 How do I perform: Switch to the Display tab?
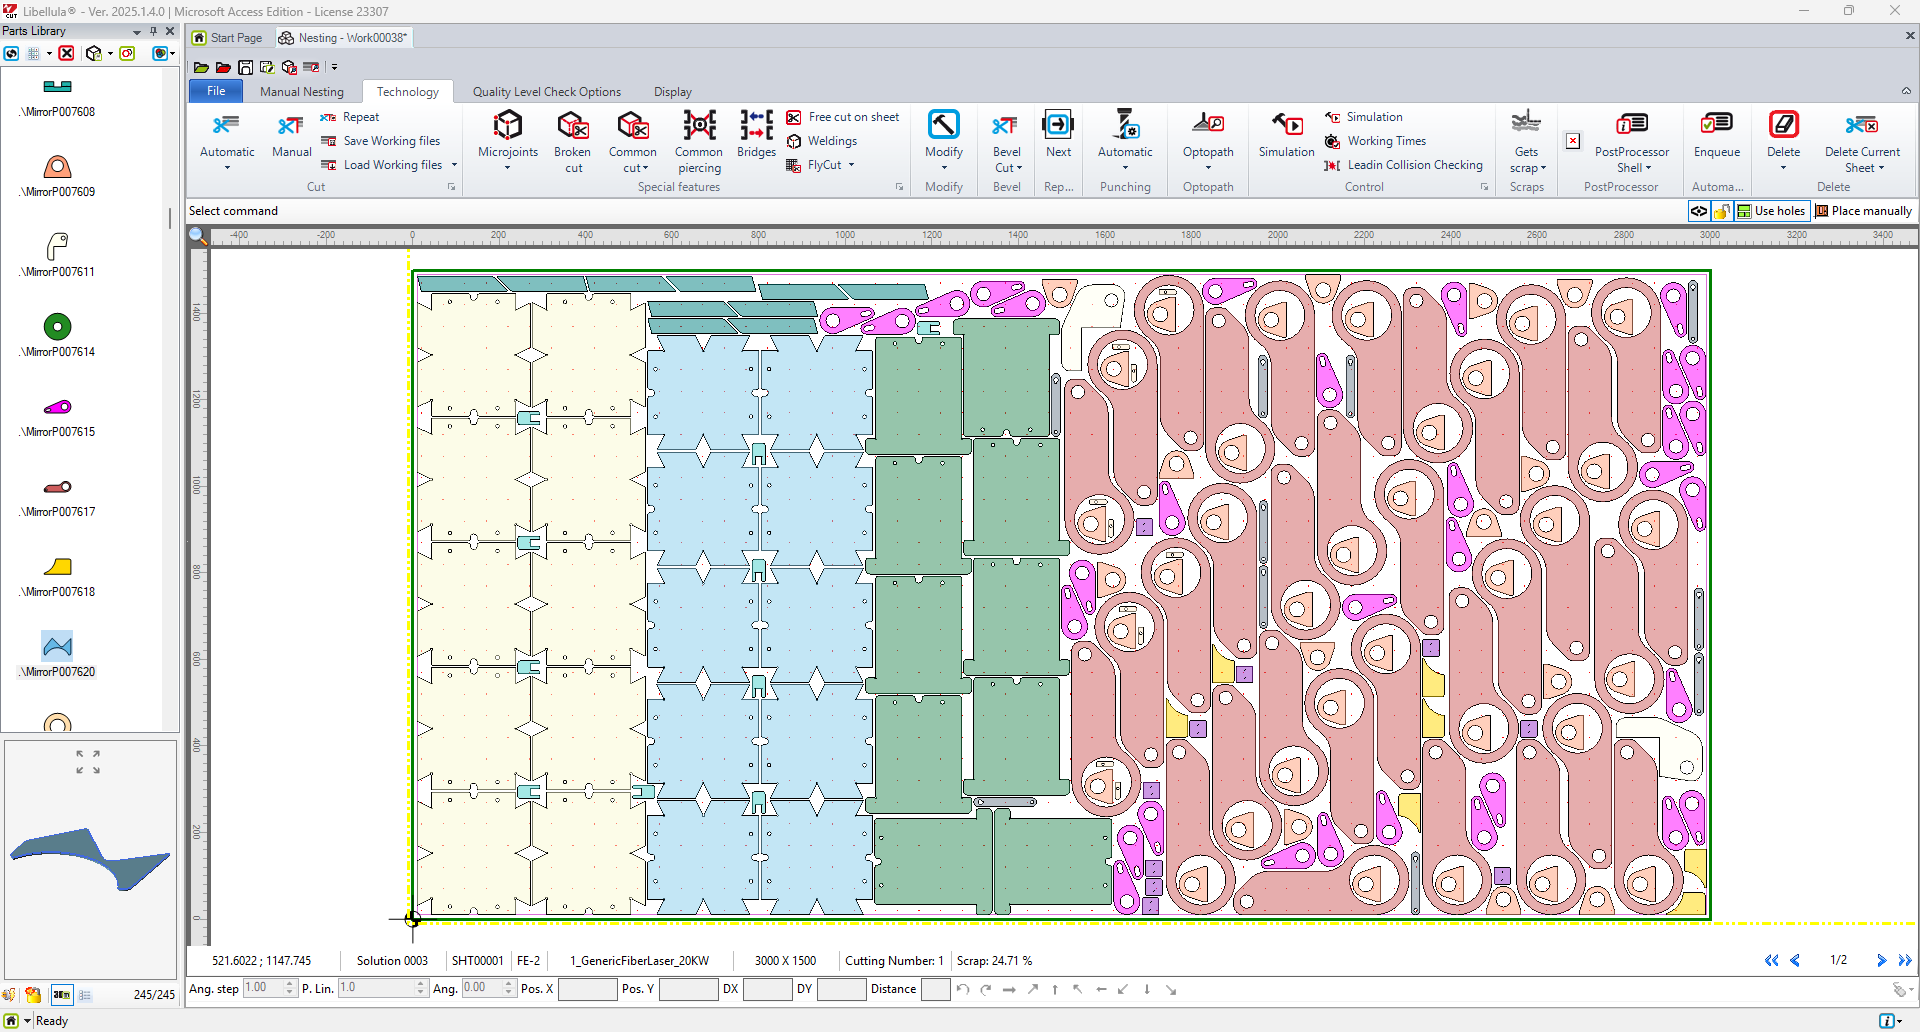coord(673,92)
